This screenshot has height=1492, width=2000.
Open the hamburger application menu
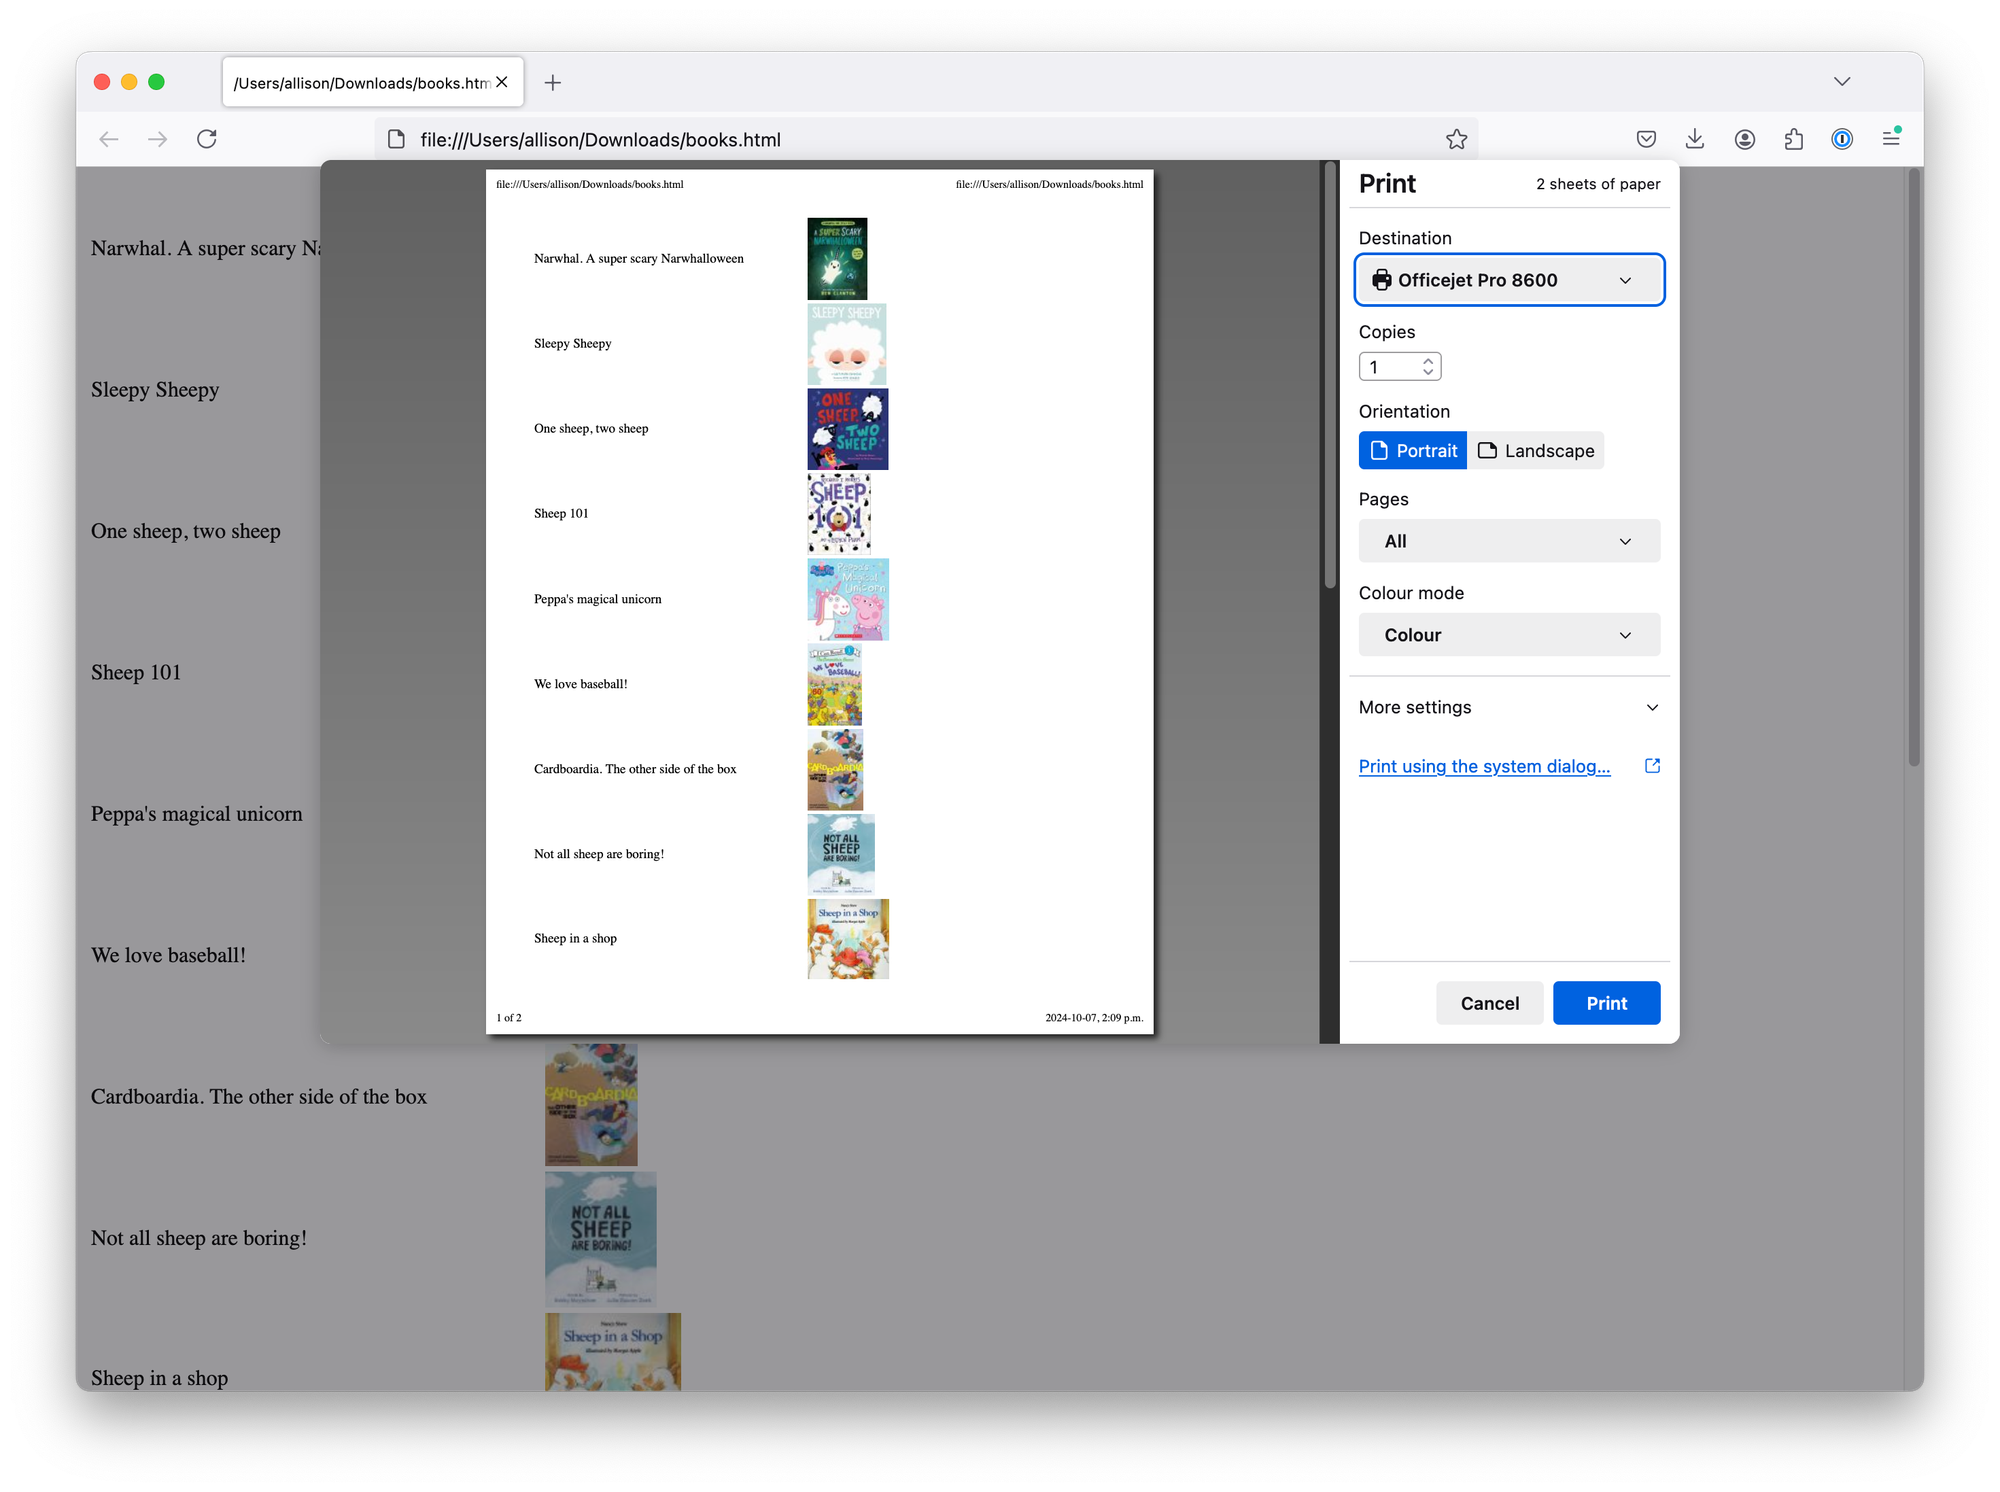click(x=1891, y=138)
